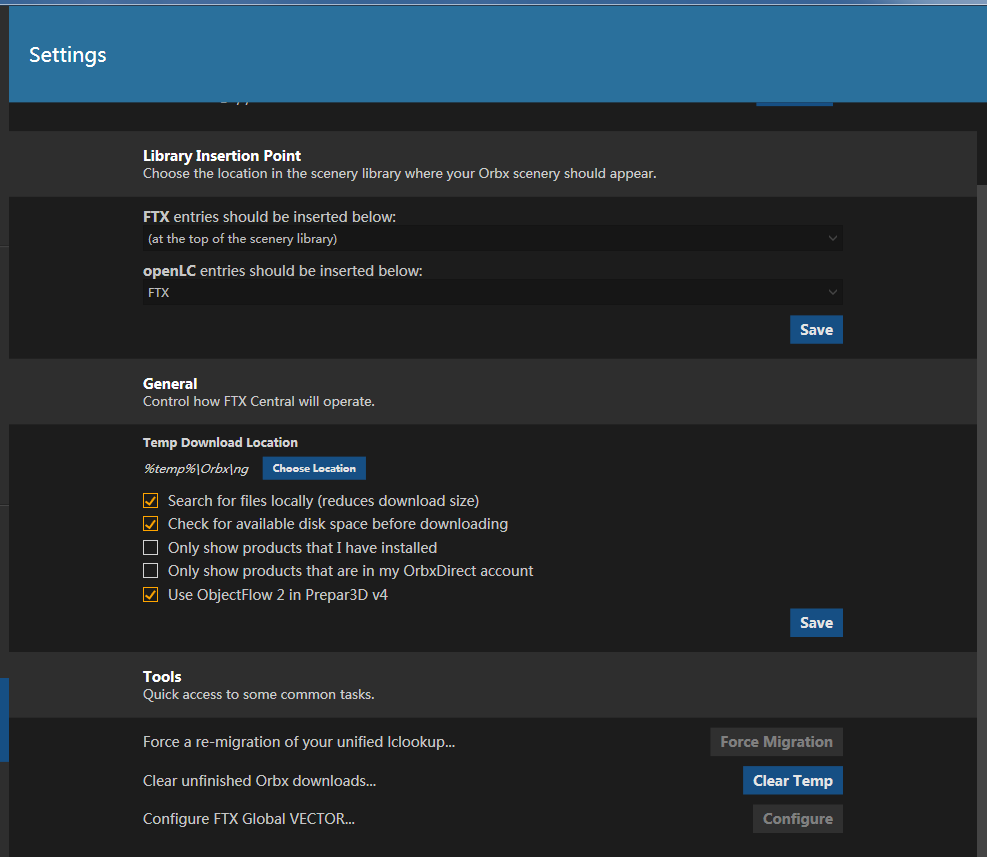This screenshot has width=987, height=857.
Task: Click the Force Migration button
Action: pos(776,742)
